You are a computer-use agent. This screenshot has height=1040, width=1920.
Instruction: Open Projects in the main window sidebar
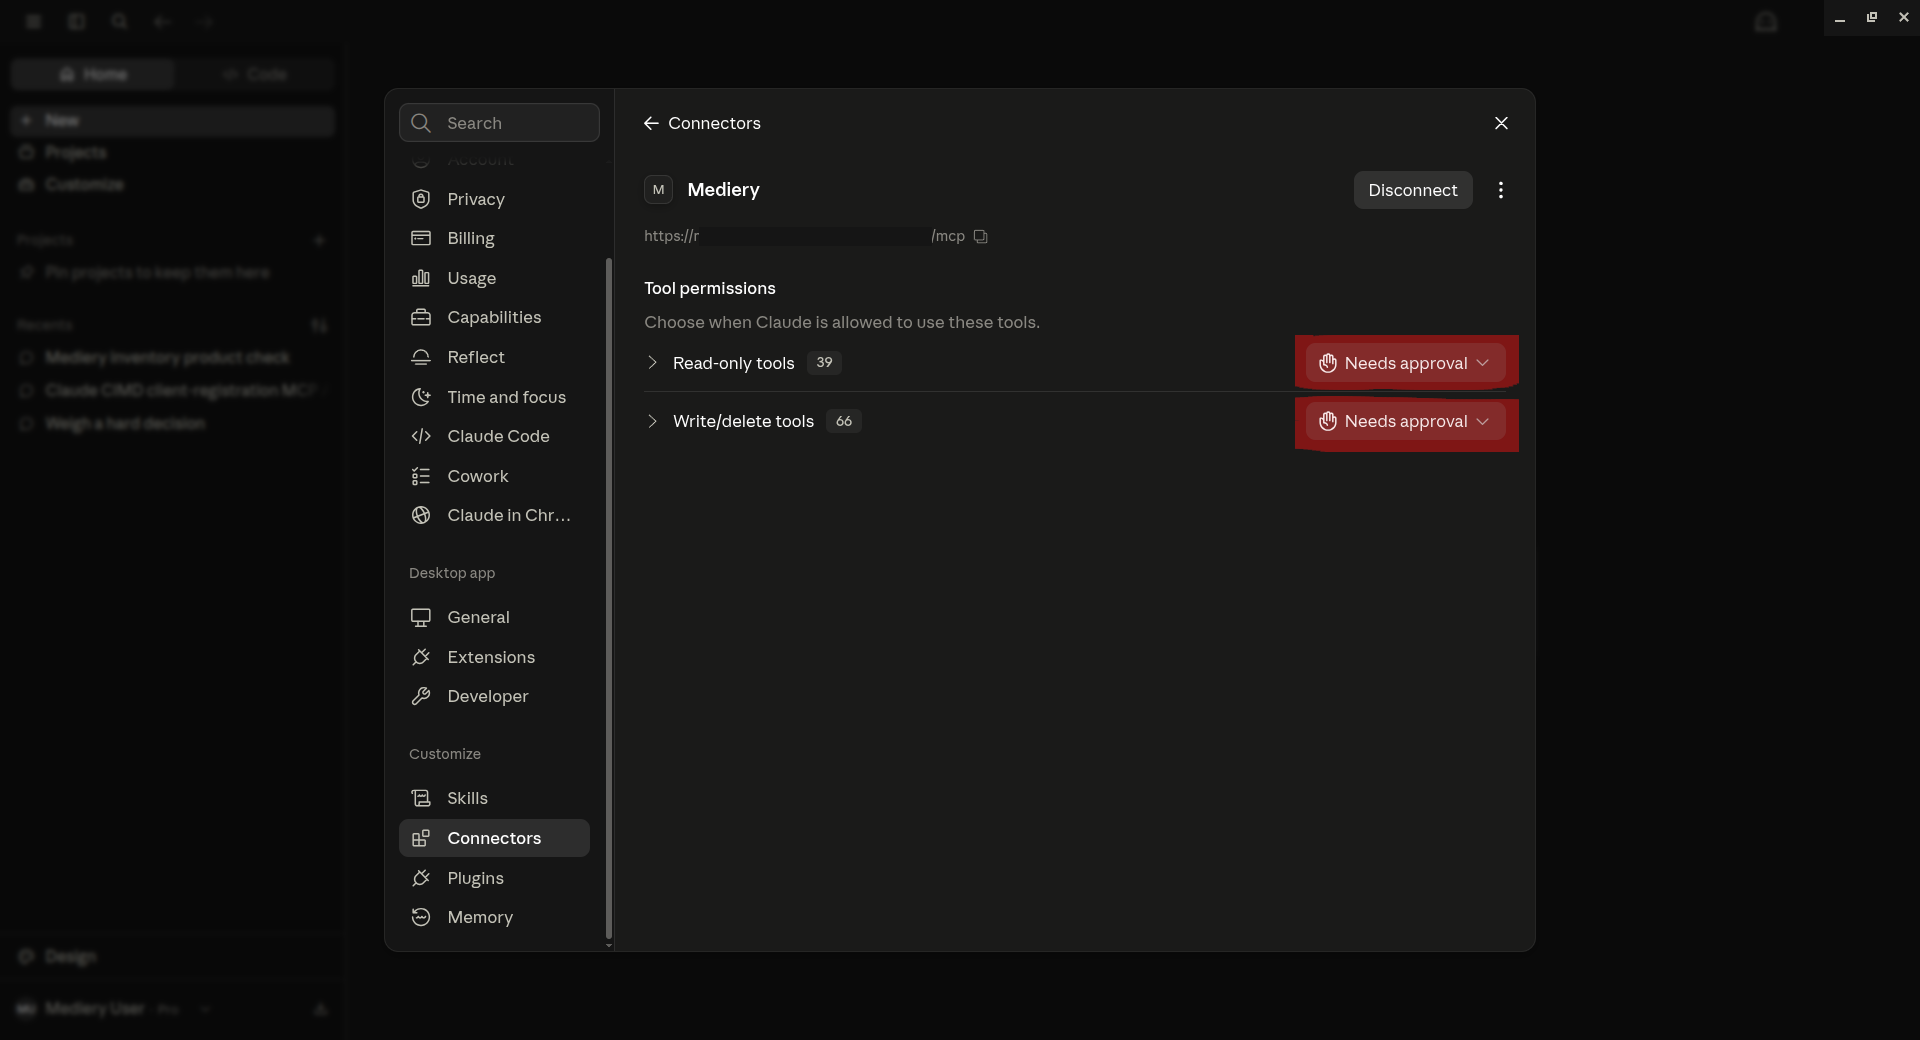click(172, 152)
